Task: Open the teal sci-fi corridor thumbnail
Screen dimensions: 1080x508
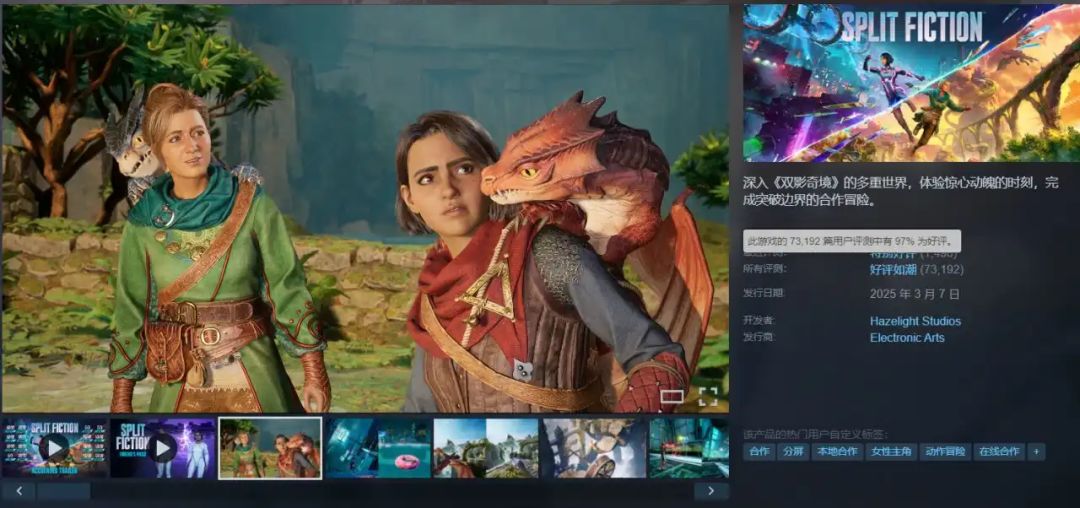Action: pyautogui.click(x=689, y=448)
